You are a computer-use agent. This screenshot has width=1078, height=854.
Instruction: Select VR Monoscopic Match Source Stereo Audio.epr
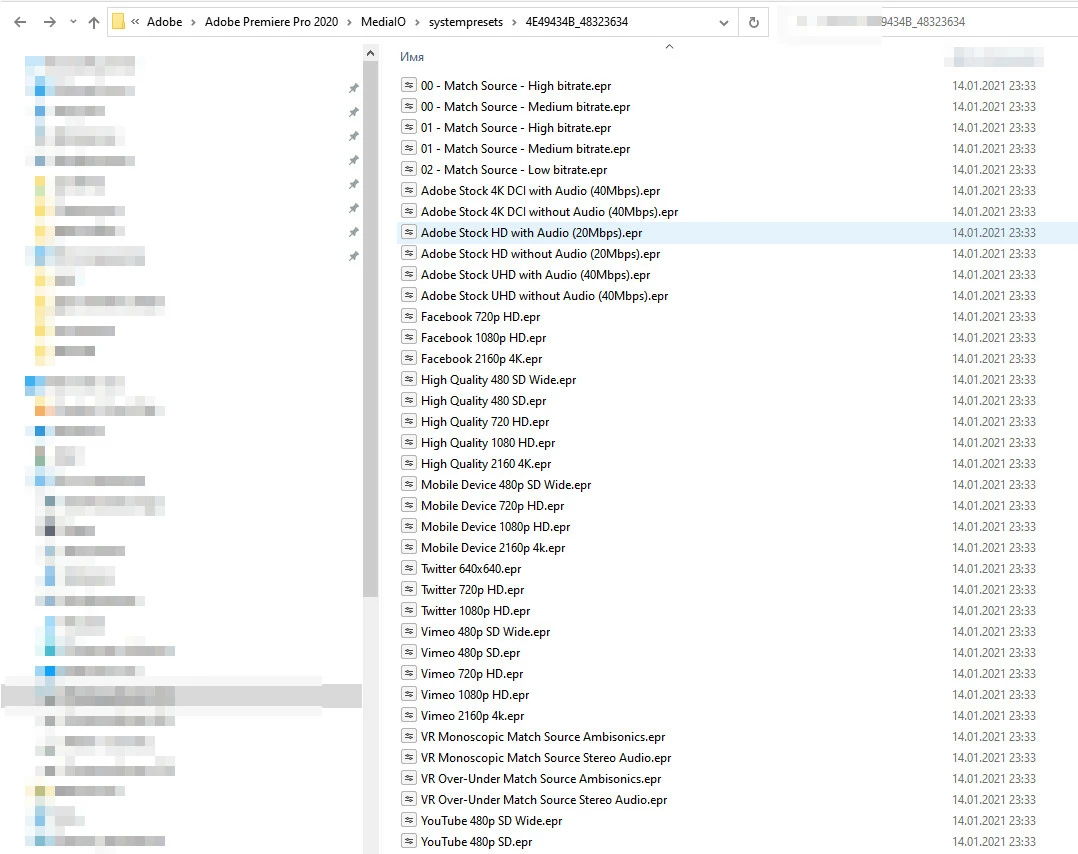(x=546, y=758)
